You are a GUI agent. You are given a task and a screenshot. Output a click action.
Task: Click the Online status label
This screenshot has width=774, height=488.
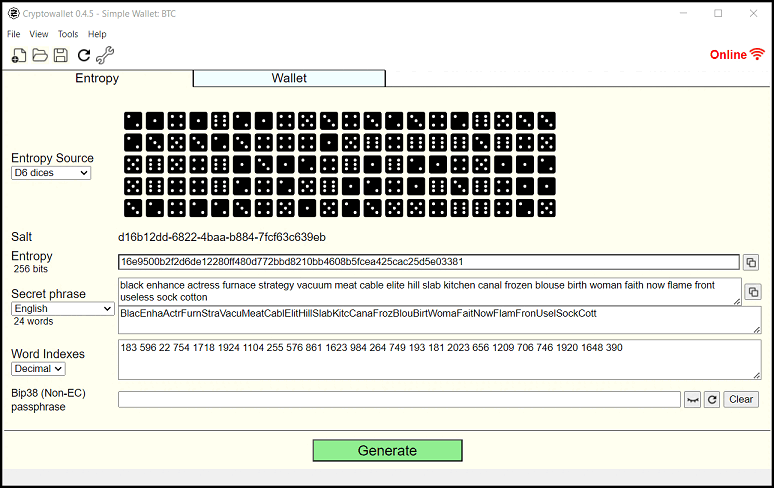point(728,55)
